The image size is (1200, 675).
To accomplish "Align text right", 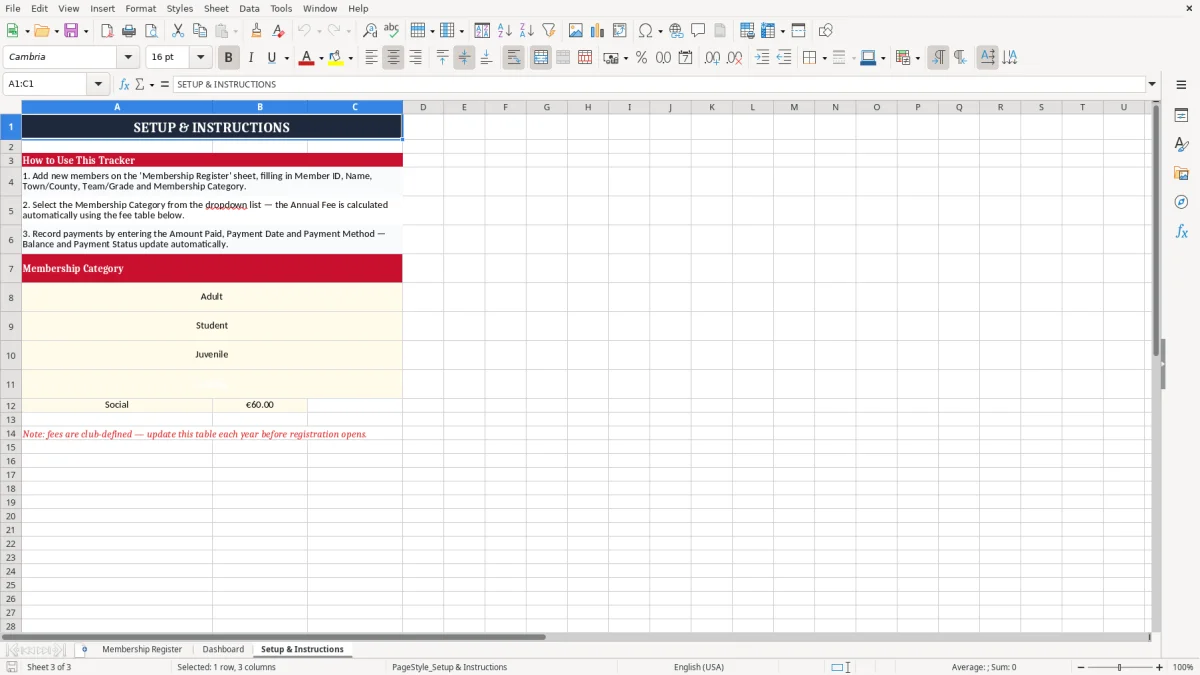I will tap(415, 58).
